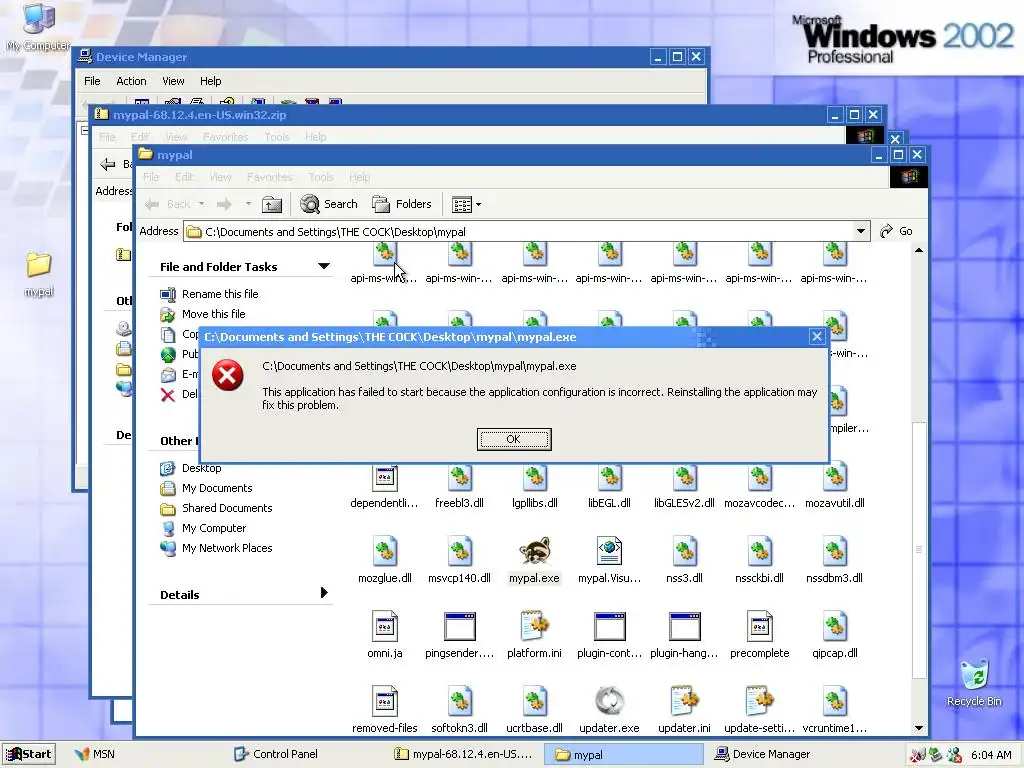Select the msvcp140.dll file icon
The width and height of the screenshot is (1024, 768).
[x=459, y=551]
